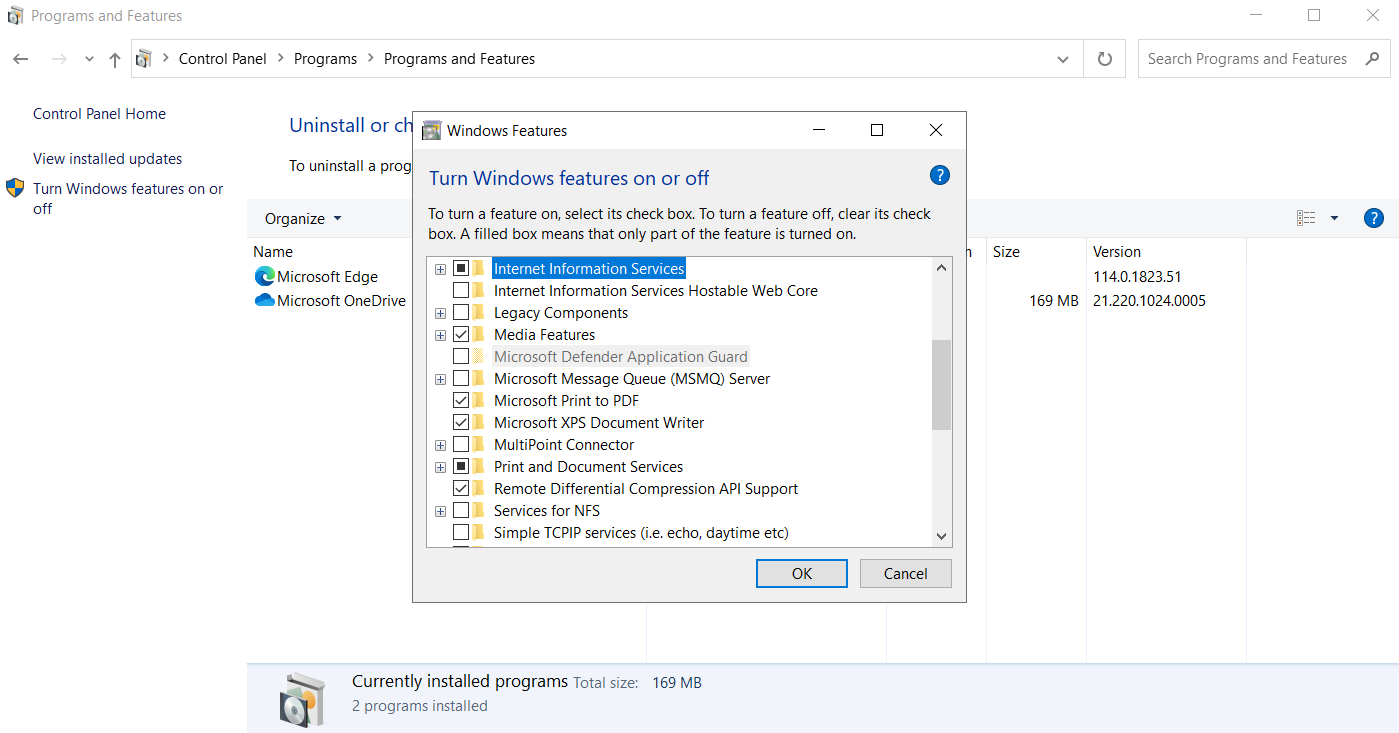Image resolution: width=1399 pixels, height=733 pixels.
Task: Open the recent locations dropdown arrow
Action: pyautogui.click(x=89, y=59)
